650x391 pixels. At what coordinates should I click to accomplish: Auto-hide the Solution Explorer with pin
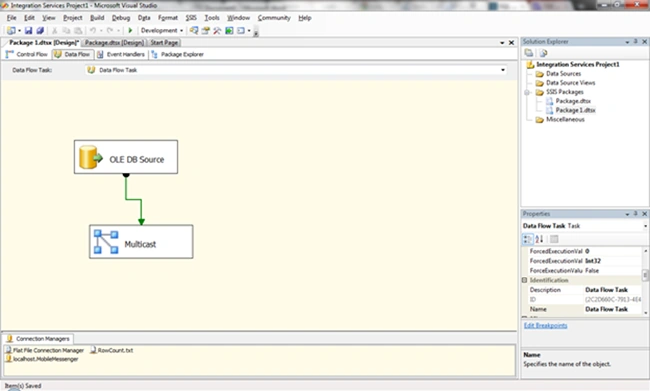coord(636,41)
